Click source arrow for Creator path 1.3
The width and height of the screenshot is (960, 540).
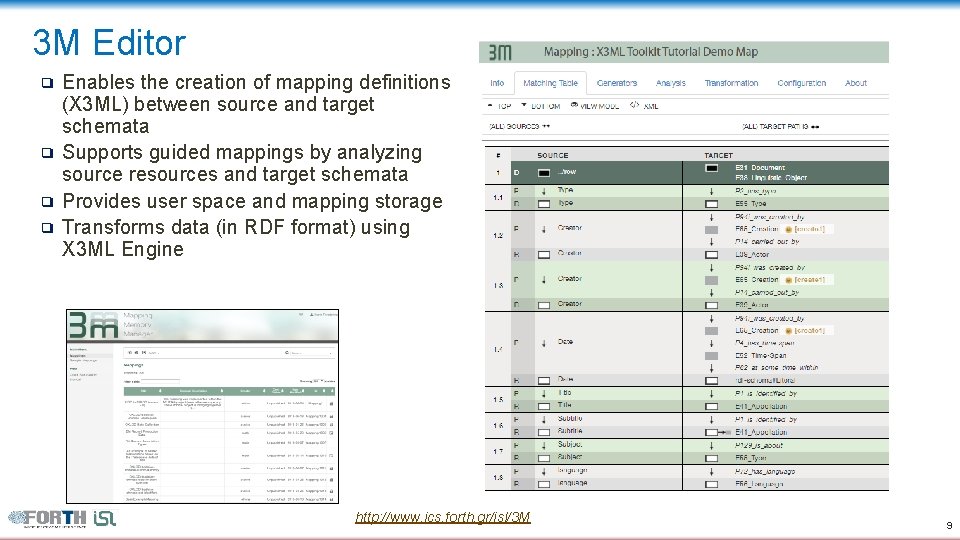[x=544, y=280]
